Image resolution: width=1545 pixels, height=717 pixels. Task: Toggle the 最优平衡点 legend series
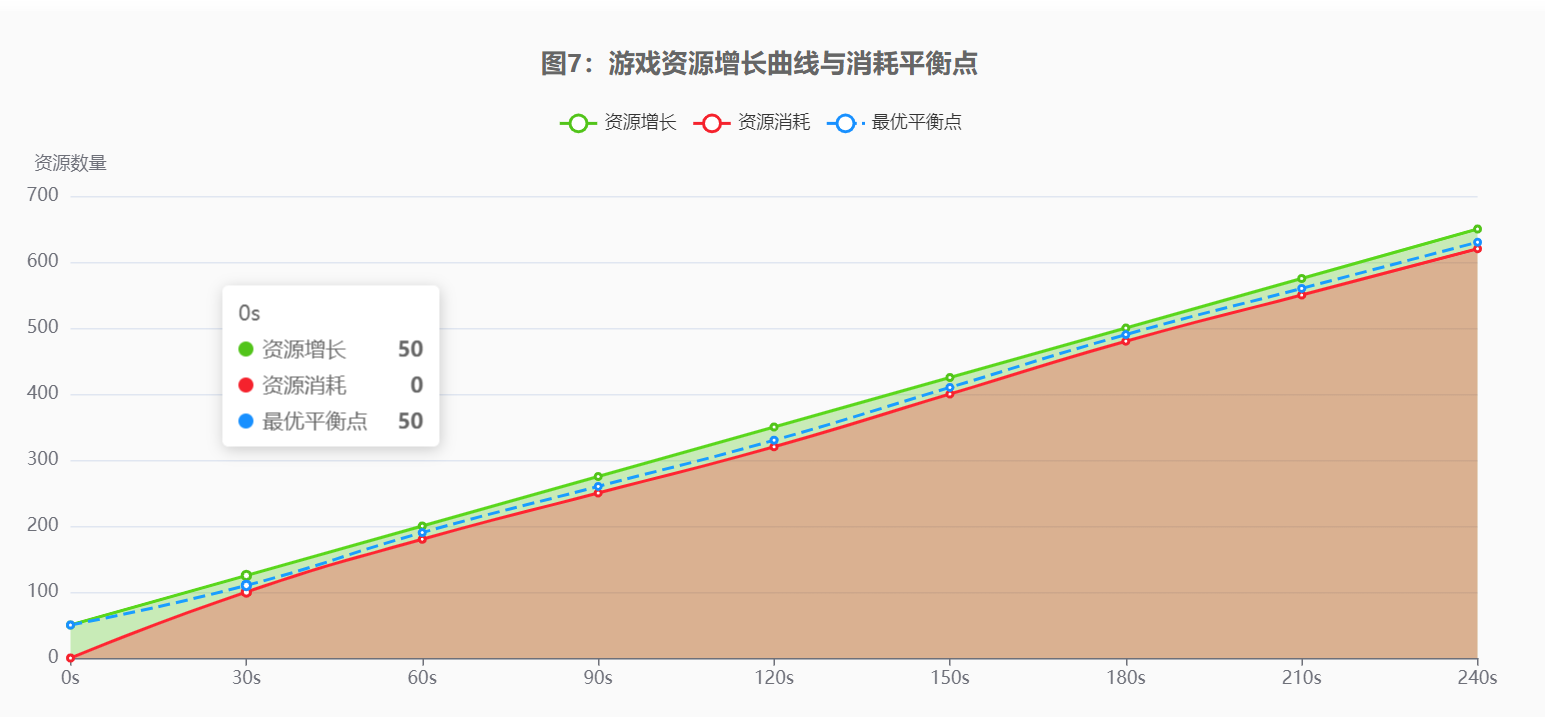pyautogui.click(x=894, y=123)
